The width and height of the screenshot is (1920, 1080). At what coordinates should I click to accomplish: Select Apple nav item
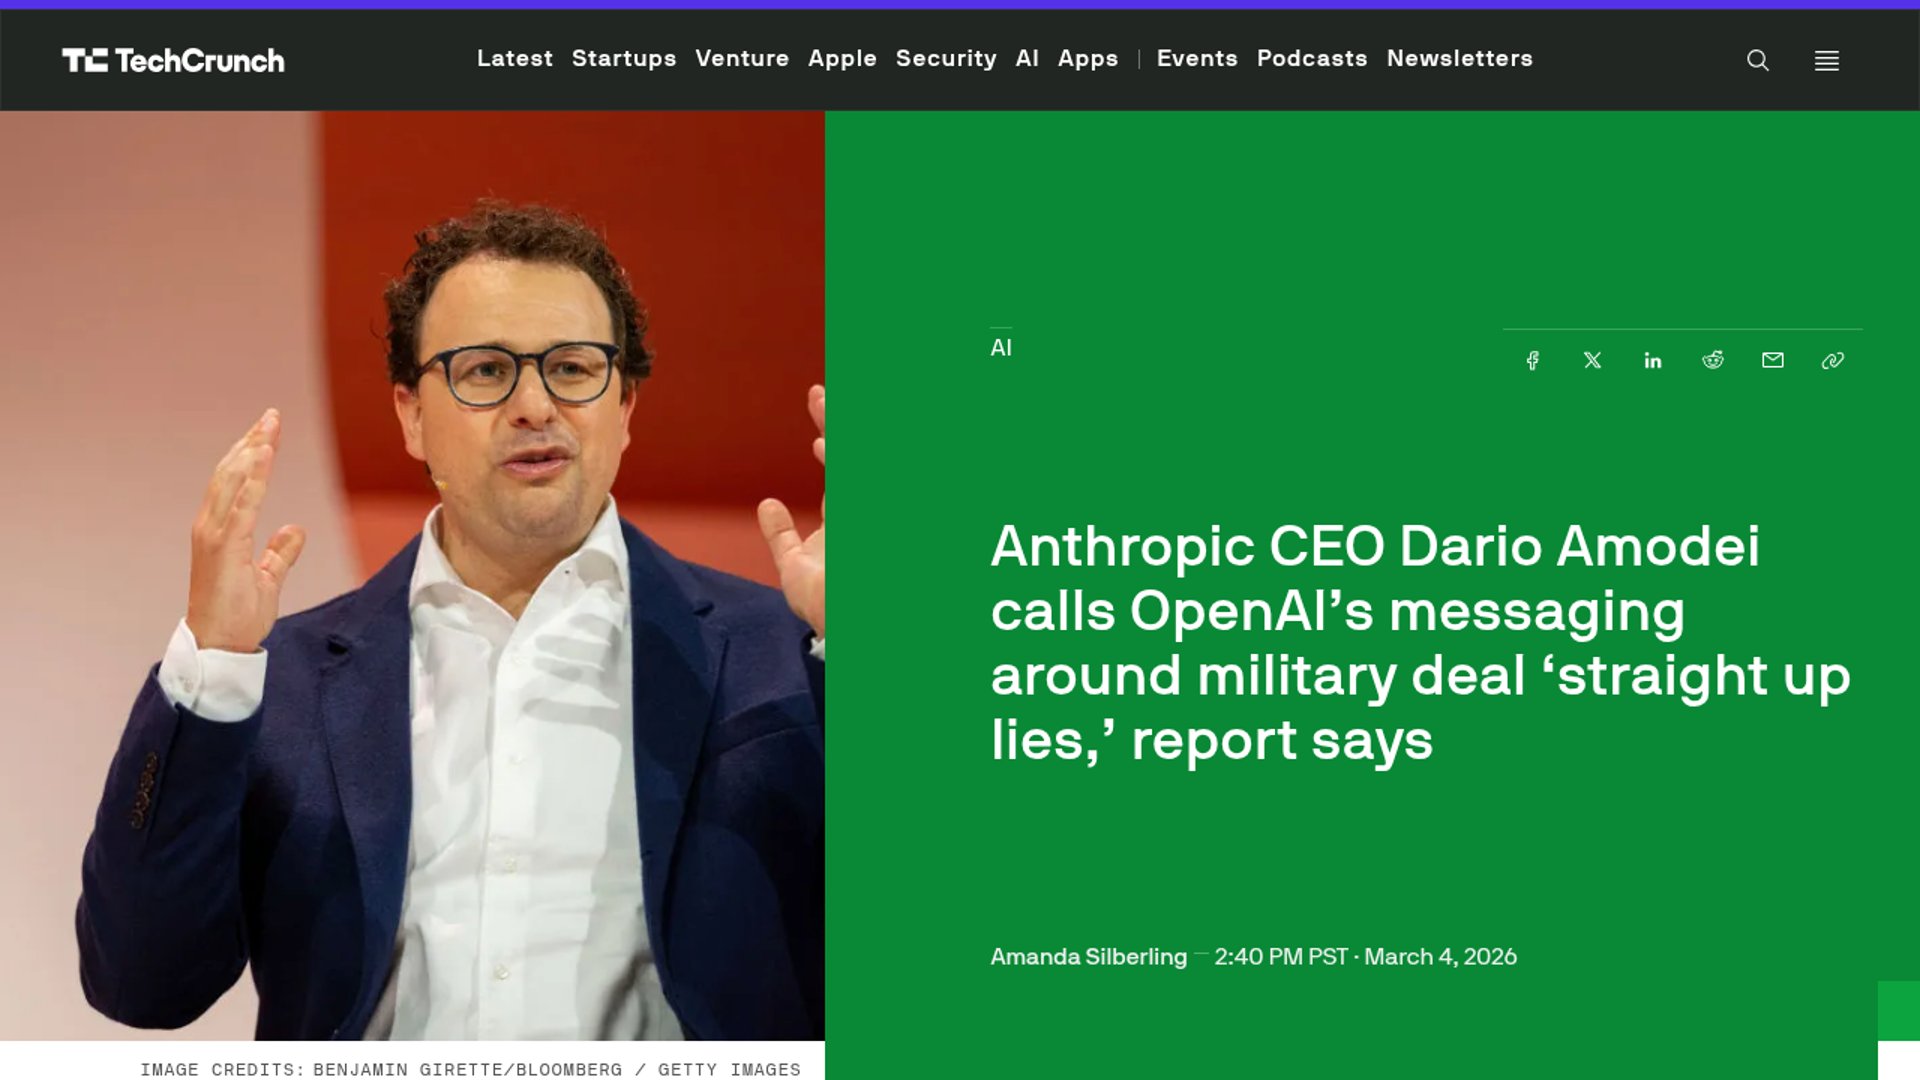pos(842,58)
